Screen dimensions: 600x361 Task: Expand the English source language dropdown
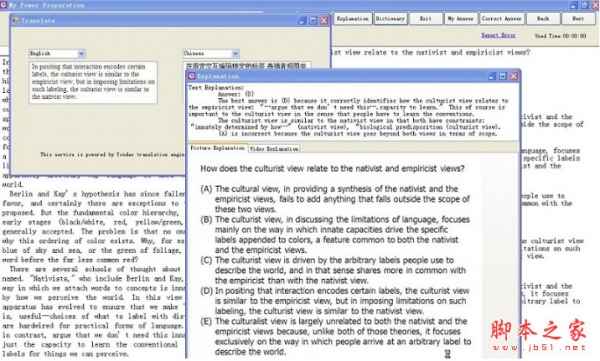click(81, 53)
